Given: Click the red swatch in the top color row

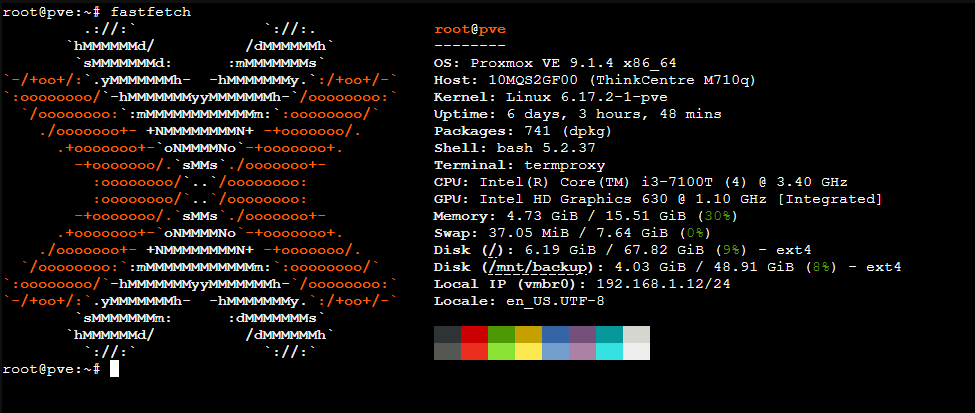Looking at the screenshot, I should (475, 334).
